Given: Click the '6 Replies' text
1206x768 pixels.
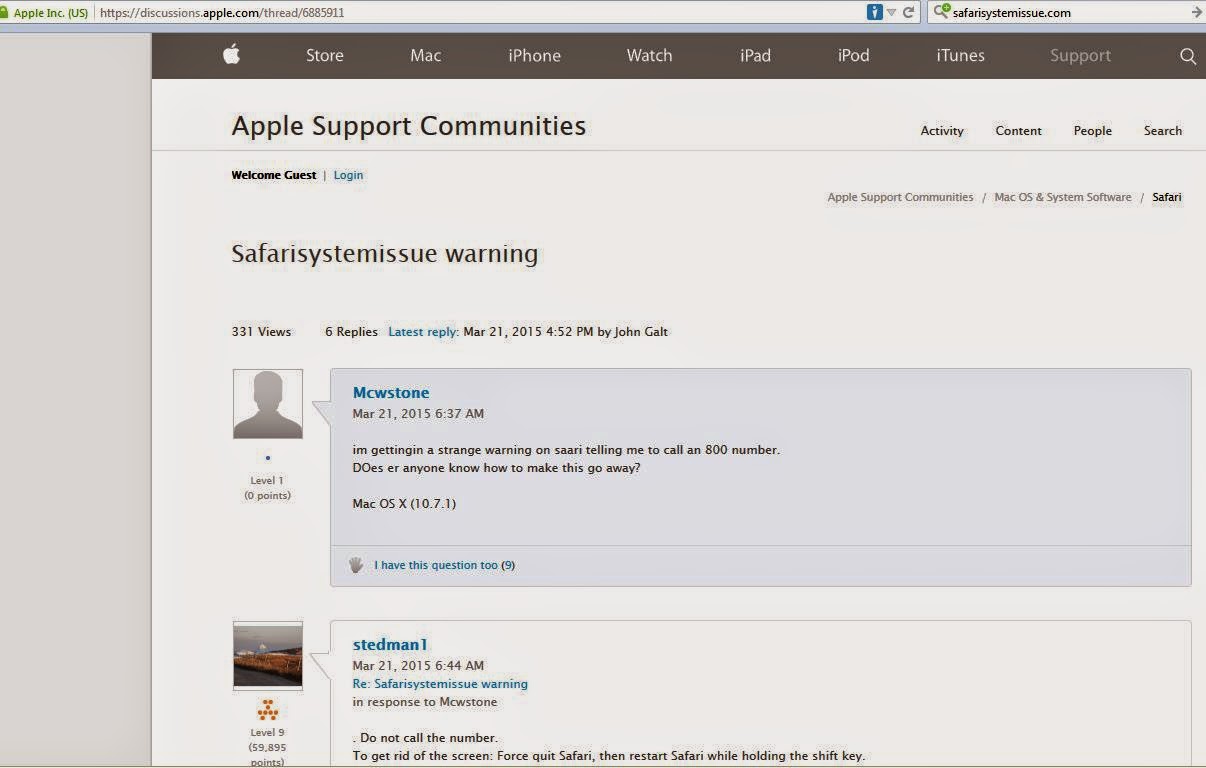Looking at the screenshot, I should (x=351, y=332).
